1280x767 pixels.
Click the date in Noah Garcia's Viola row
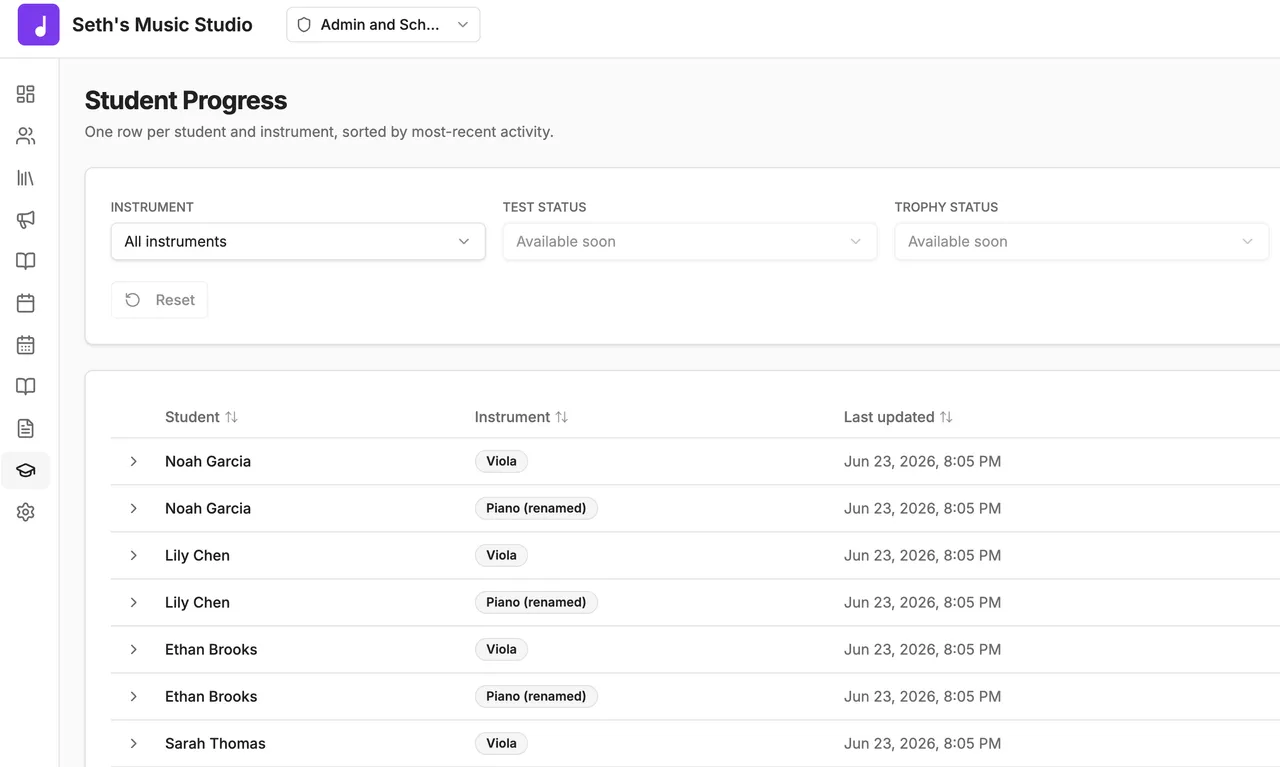pos(922,461)
